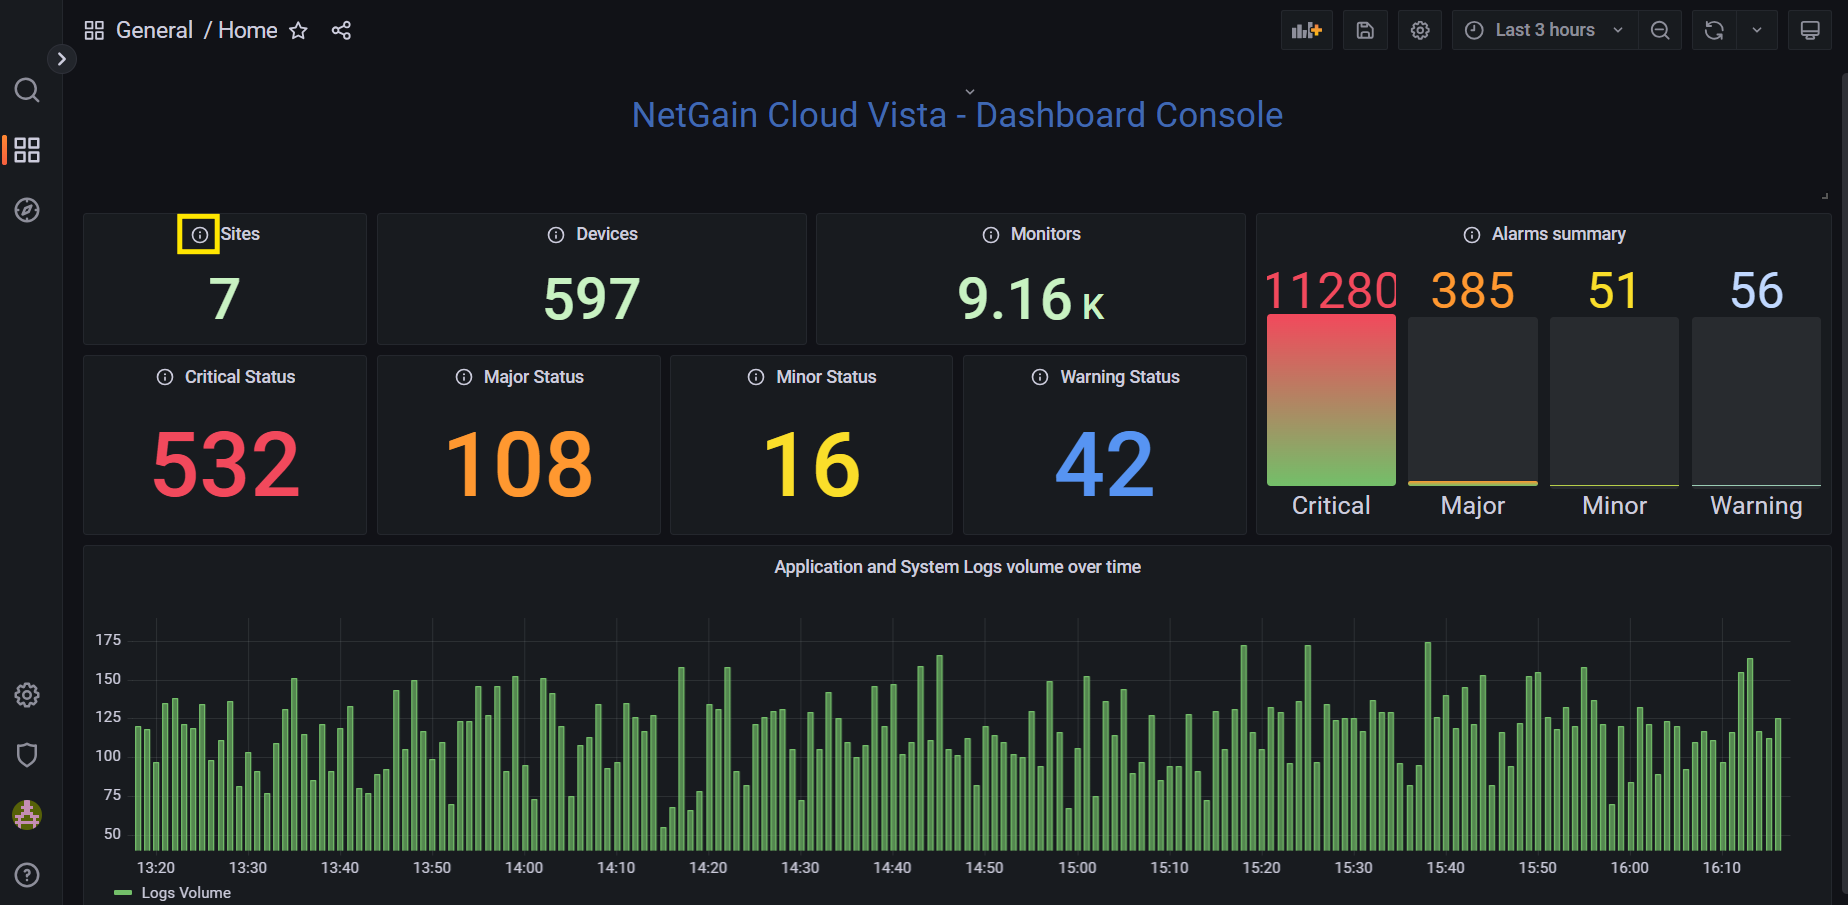Open the search dashboards icon

[x=27, y=91]
